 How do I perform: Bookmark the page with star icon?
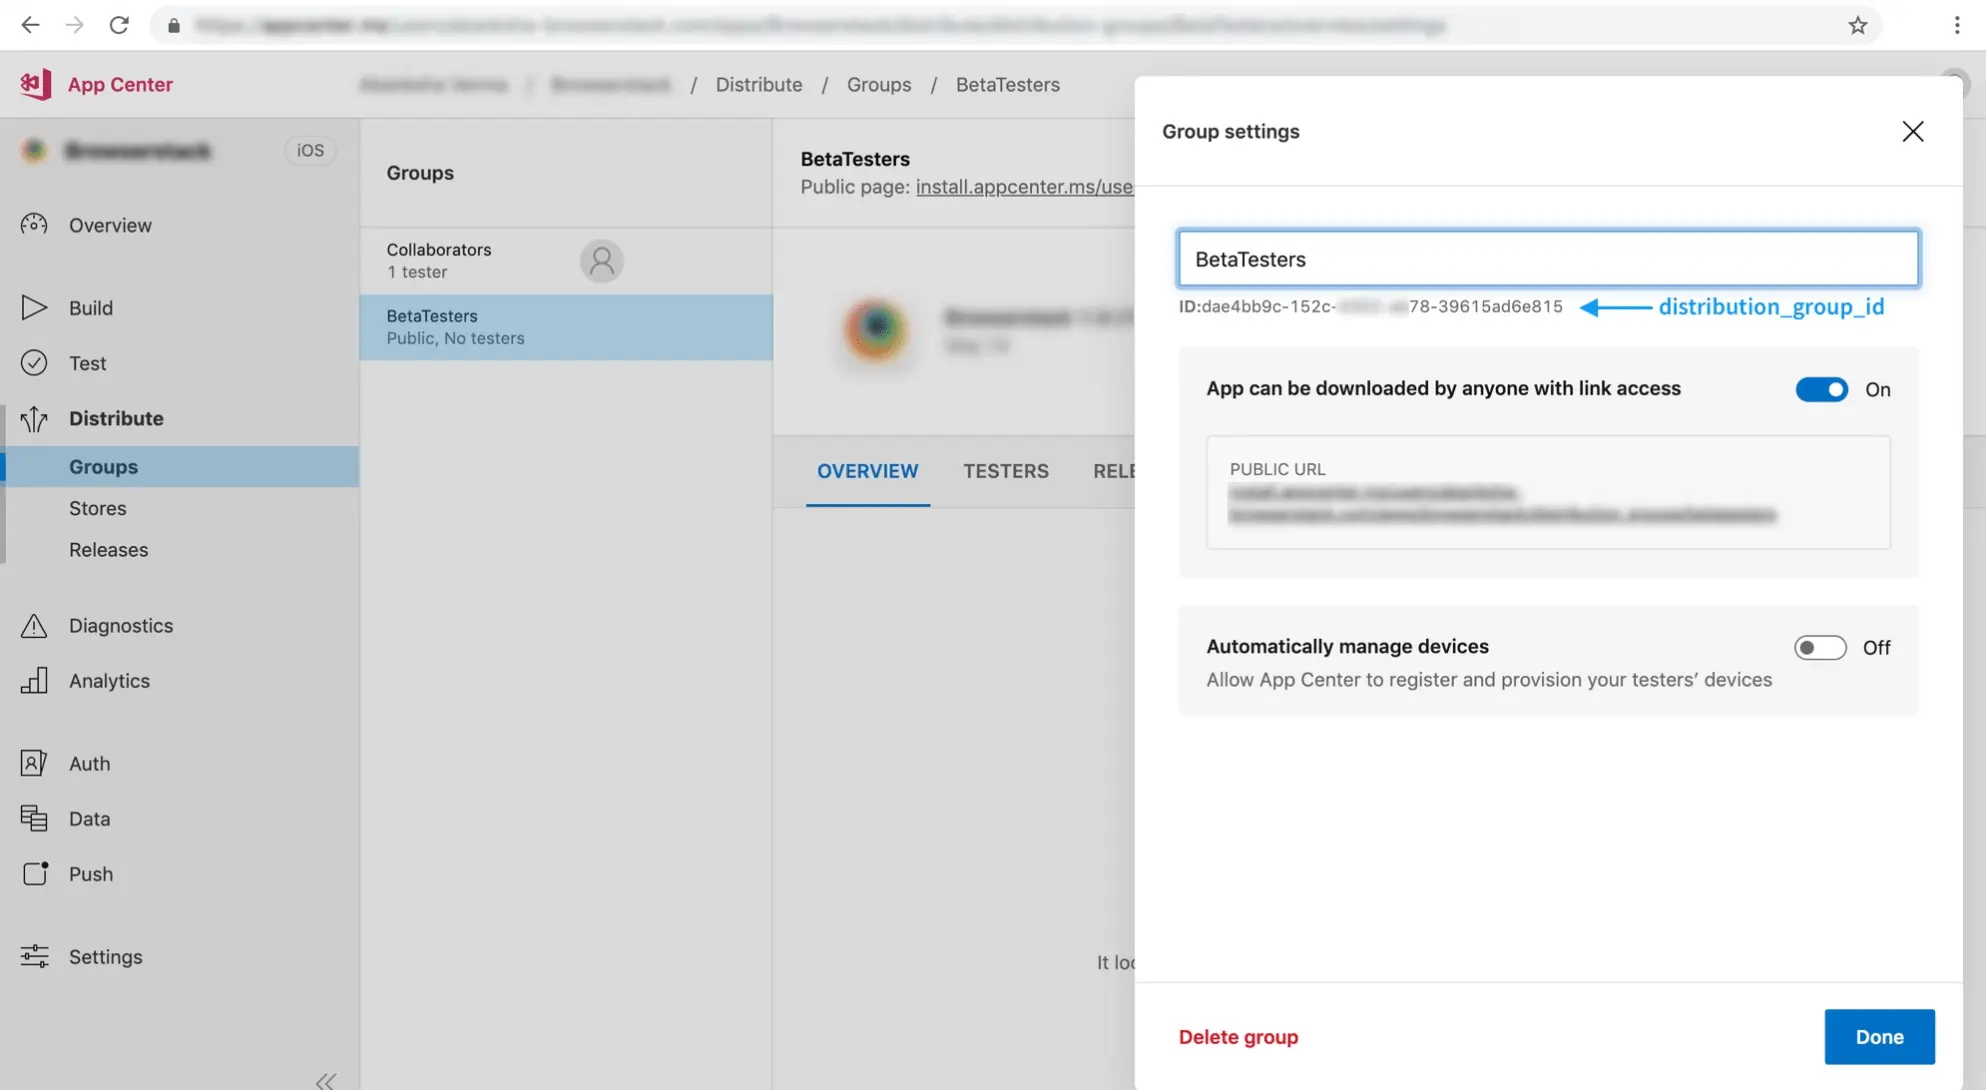pos(1857,26)
